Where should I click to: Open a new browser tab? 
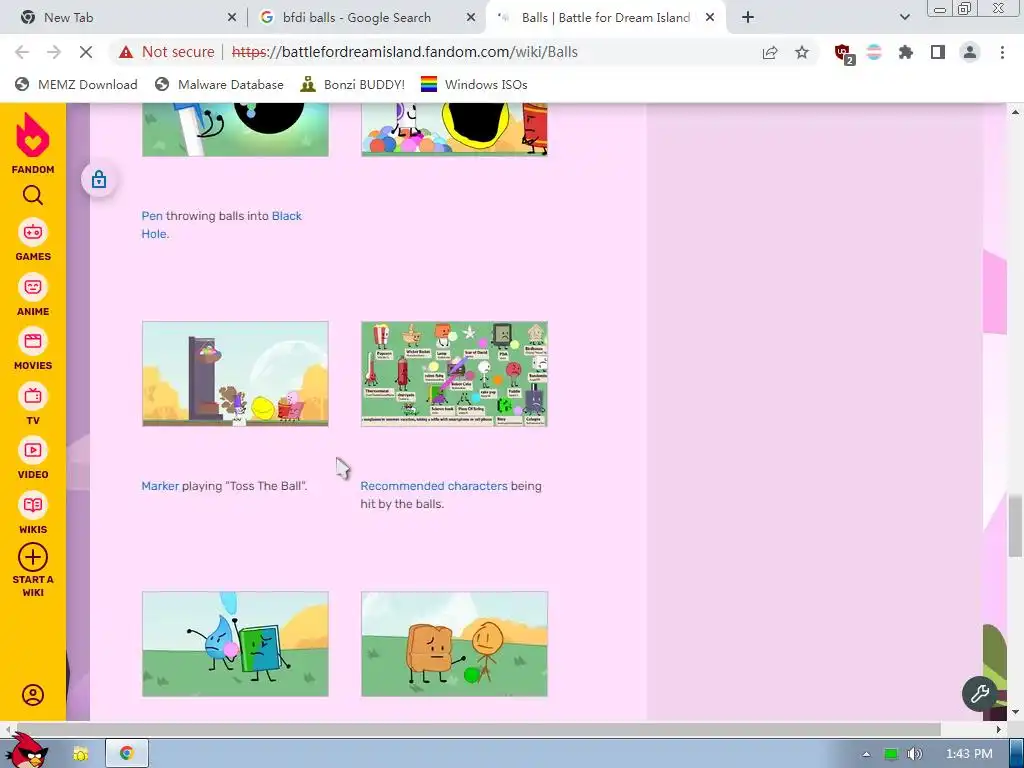click(748, 18)
